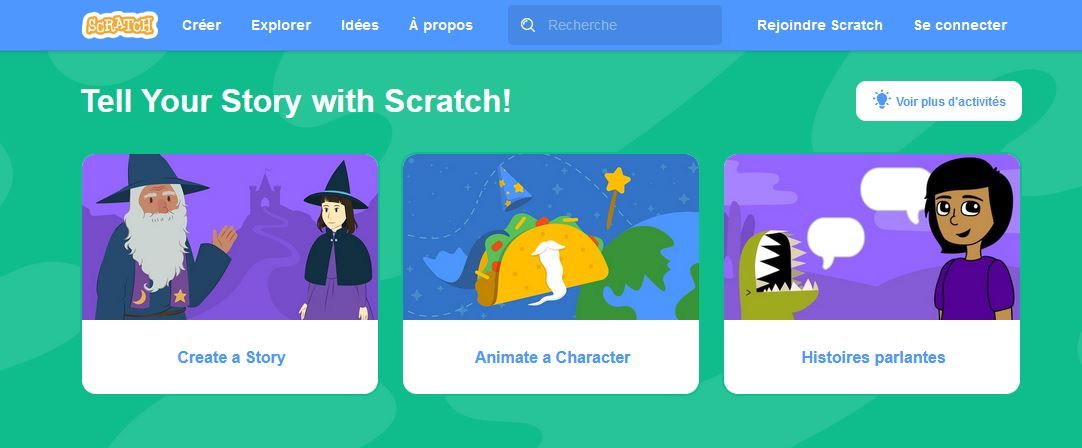Click the Scratch logo
Viewport: 1082px width, 448px height.
[119, 25]
